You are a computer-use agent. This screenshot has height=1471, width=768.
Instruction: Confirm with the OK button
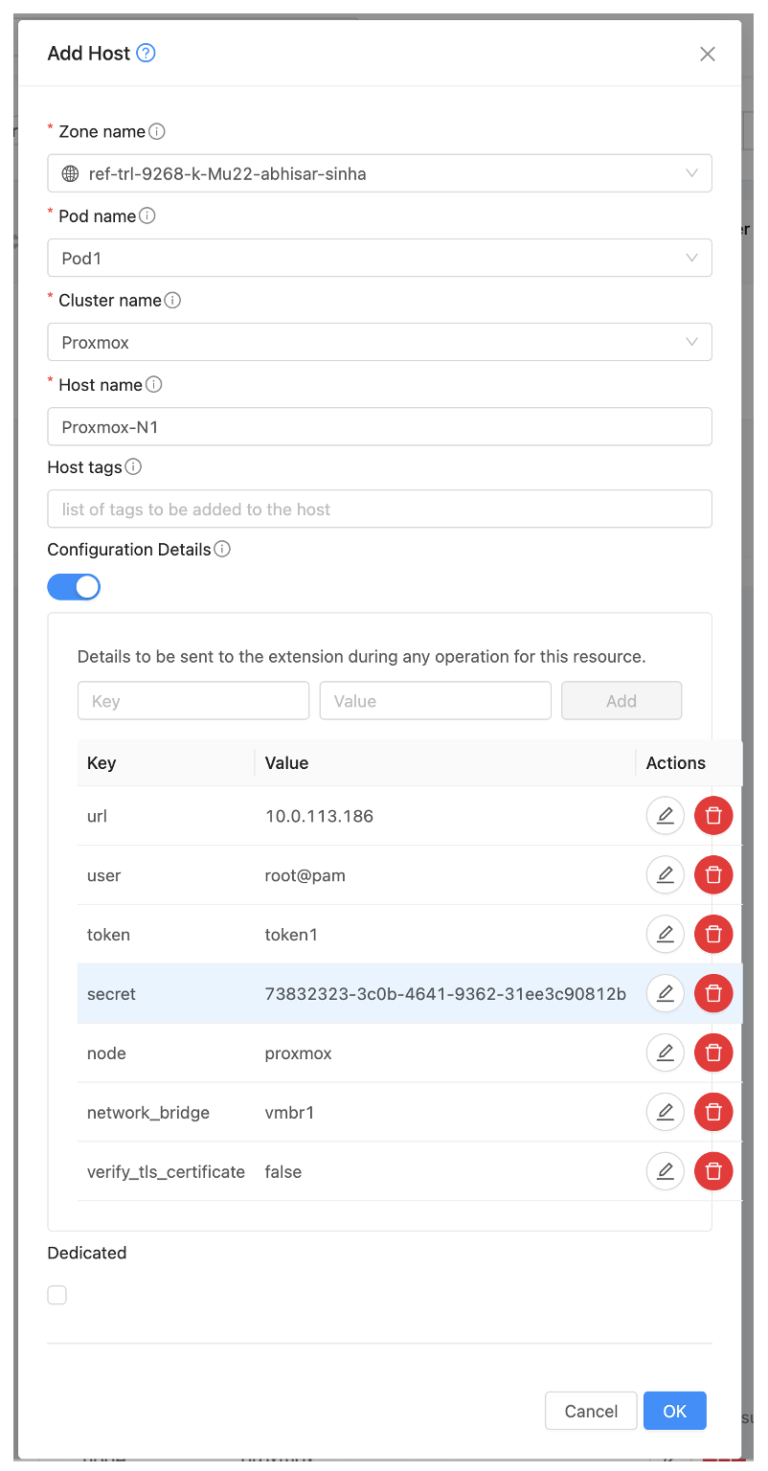coord(675,1411)
